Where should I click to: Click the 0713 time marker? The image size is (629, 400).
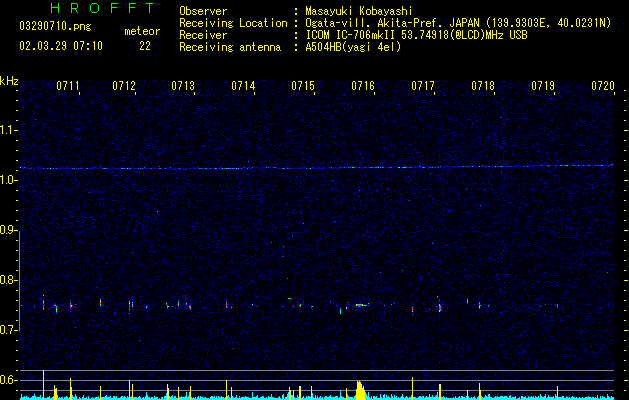[x=183, y=86]
